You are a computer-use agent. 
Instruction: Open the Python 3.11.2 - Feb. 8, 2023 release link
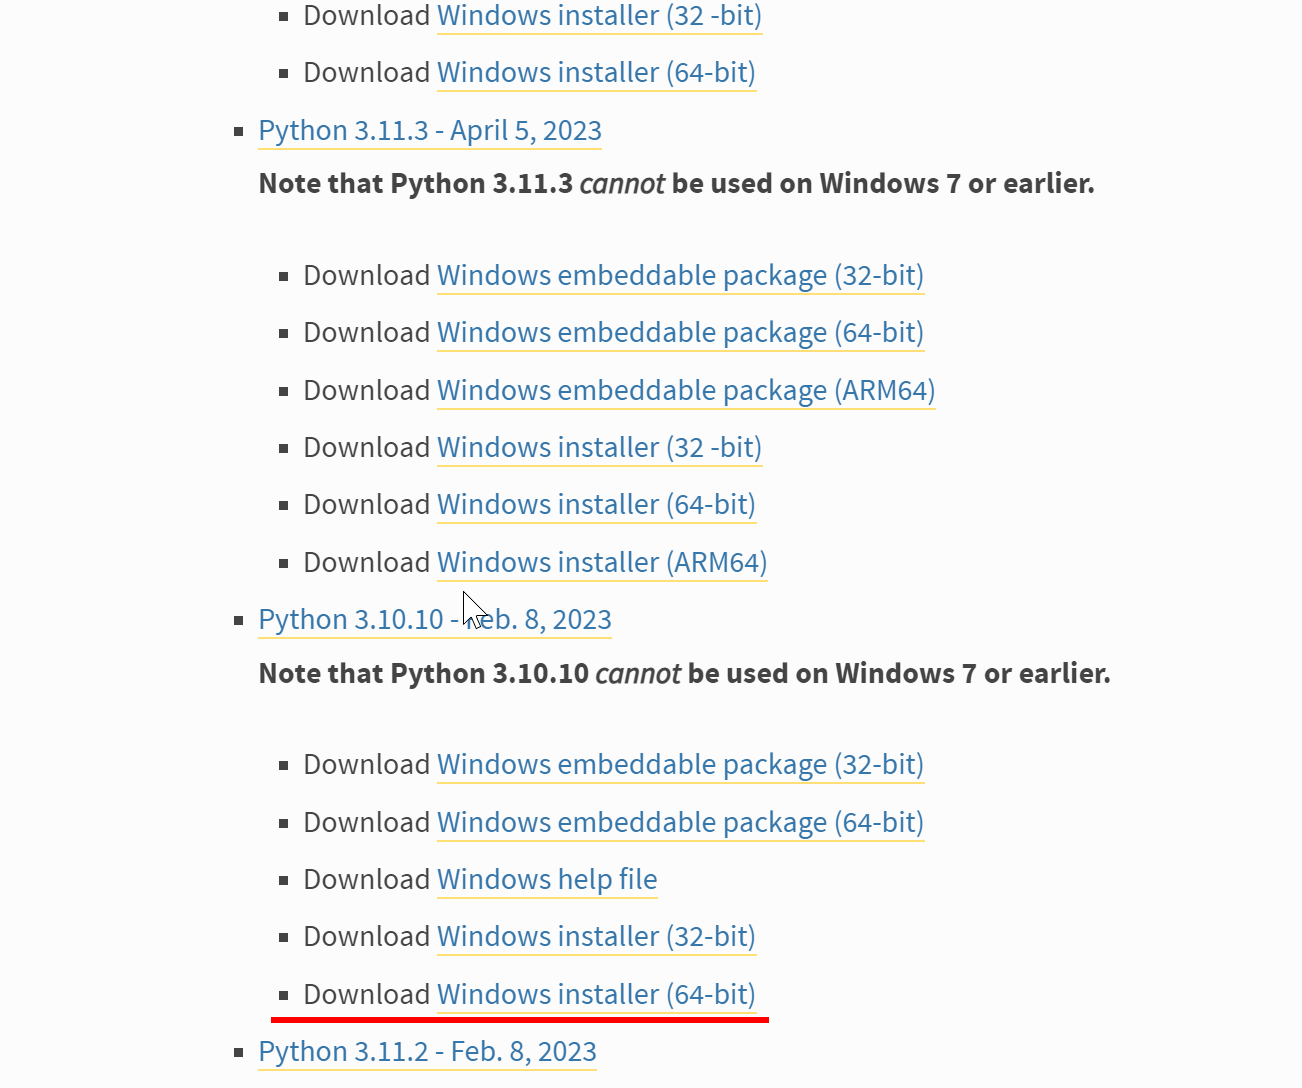coord(427,1052)
